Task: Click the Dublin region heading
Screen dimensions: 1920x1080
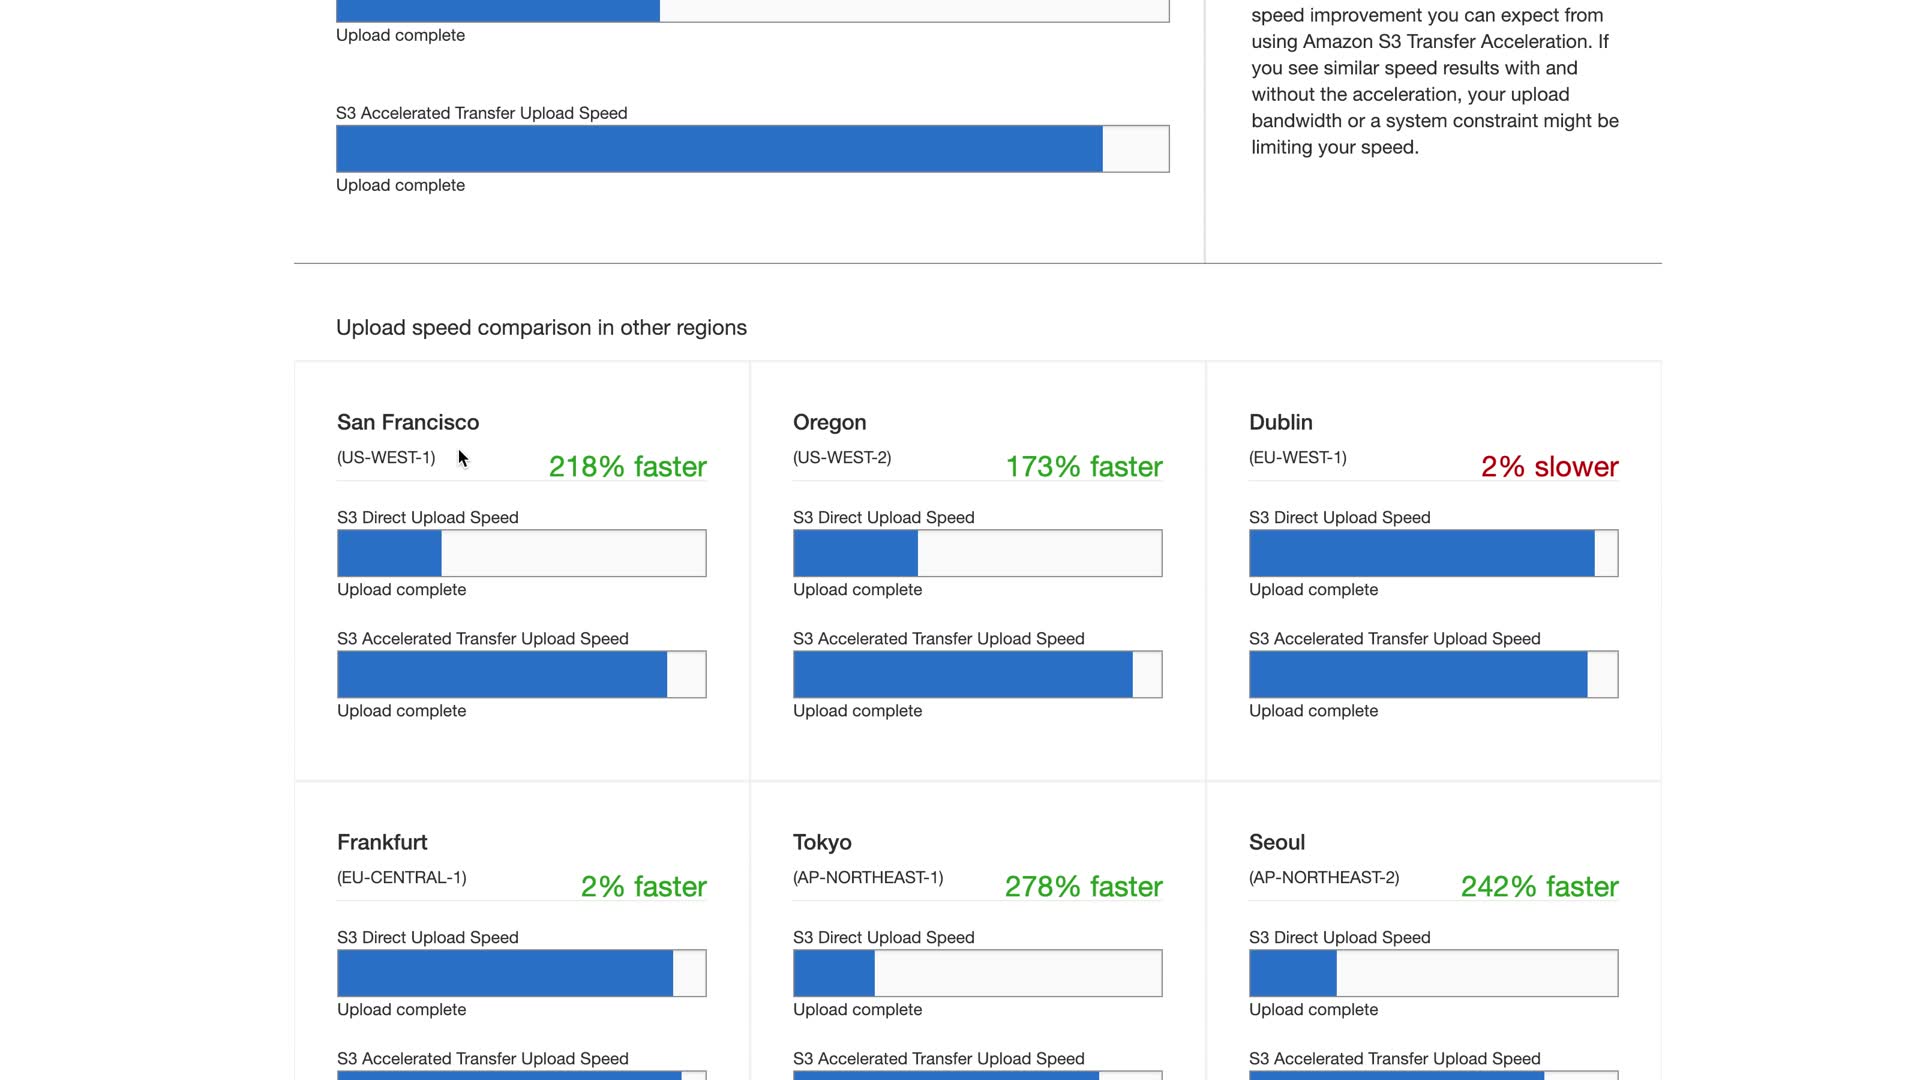Action: (x=1280, y=422)
